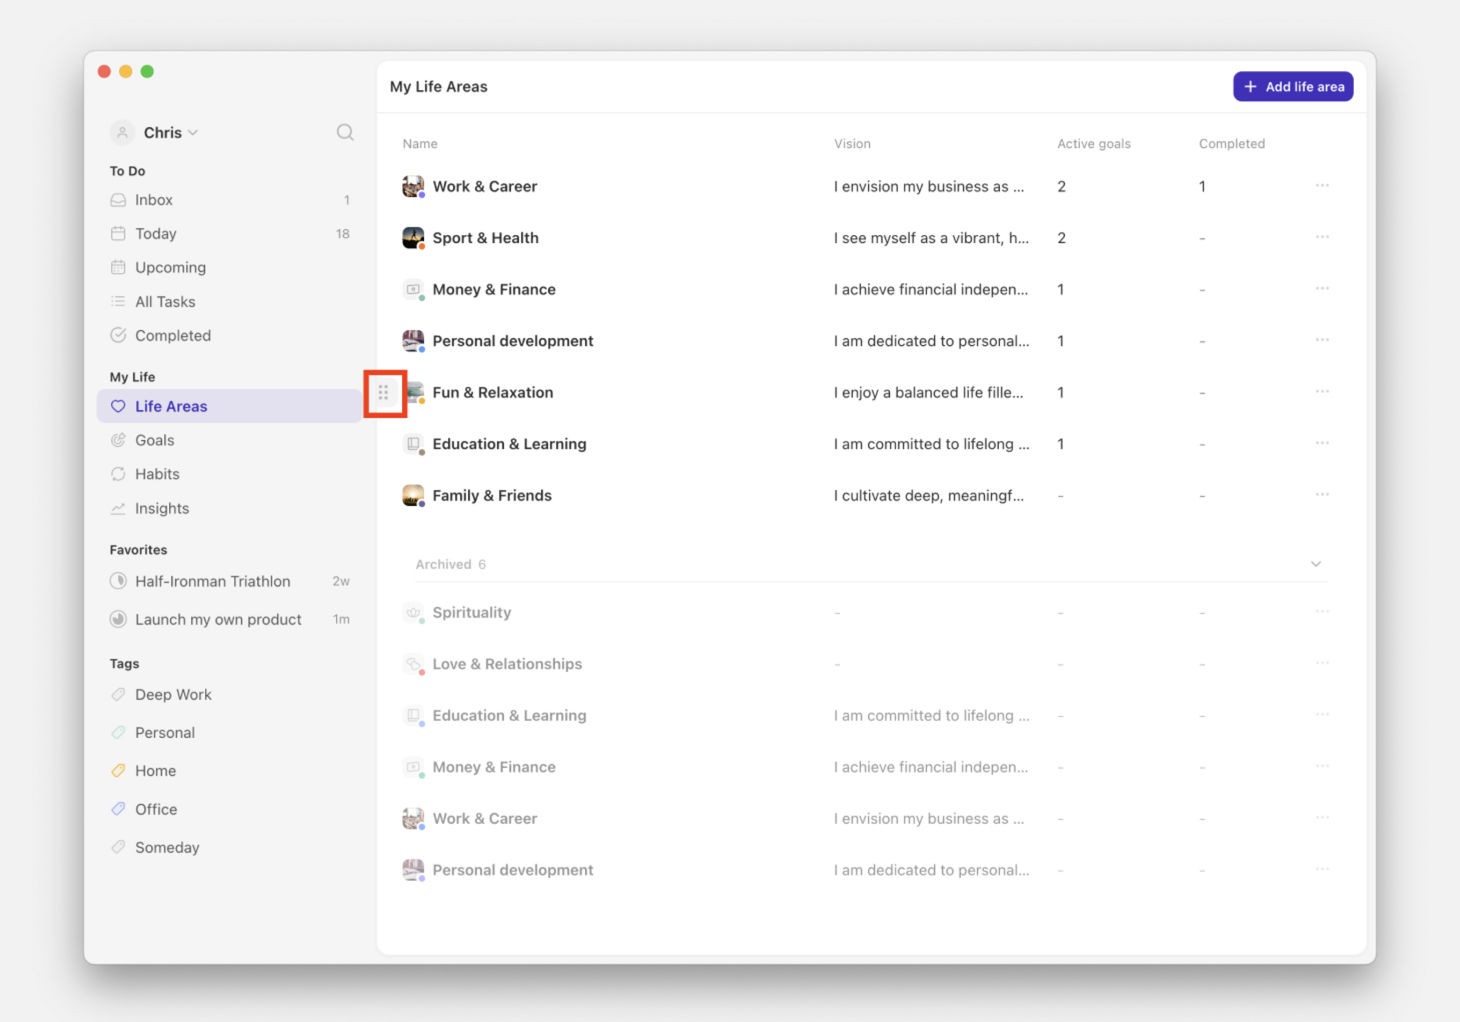Click drag handle beside Fun & Relaxation

click(x=383, y=393)
